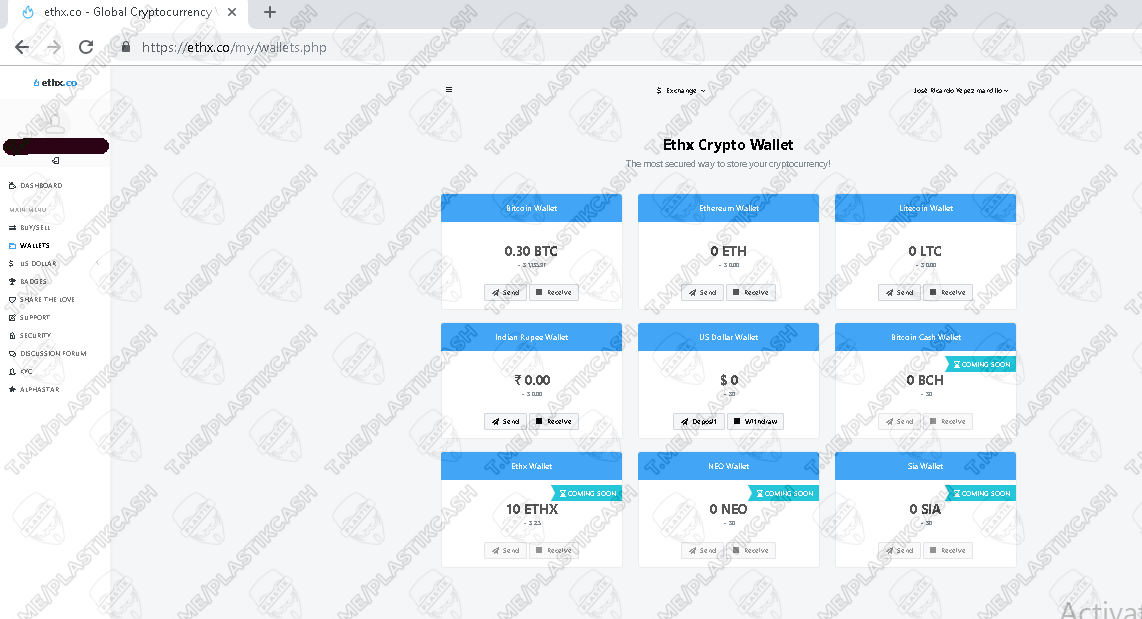Click the 0.30 BTC balance
The width and height of the screenshot is (1142, 619).
click(x=531, y=251)
